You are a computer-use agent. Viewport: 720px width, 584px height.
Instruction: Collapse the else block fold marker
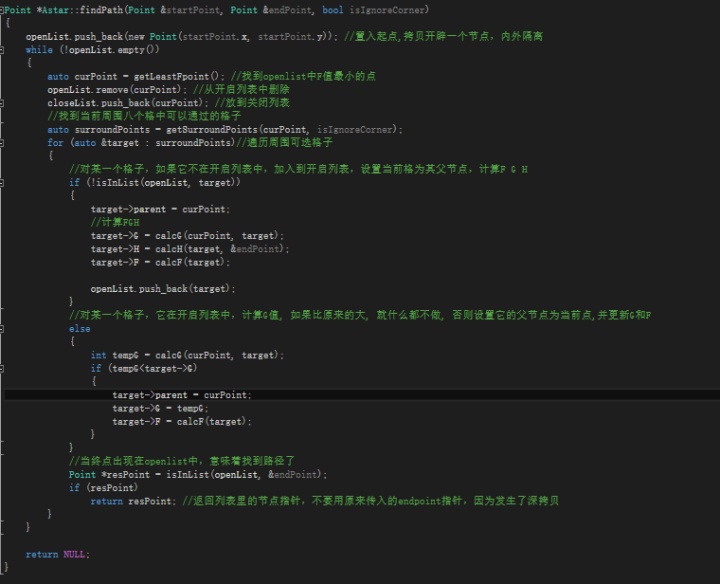pos(2,329)
